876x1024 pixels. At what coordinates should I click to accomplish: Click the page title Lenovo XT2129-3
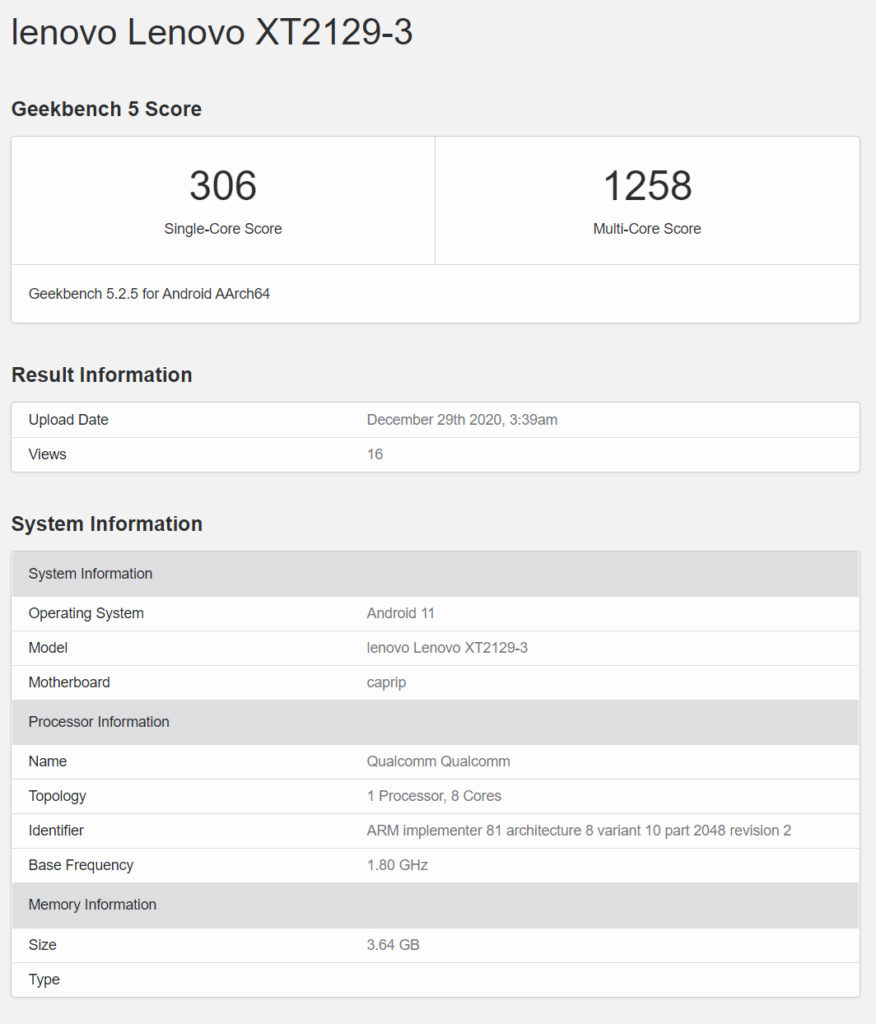pos(212,32)
